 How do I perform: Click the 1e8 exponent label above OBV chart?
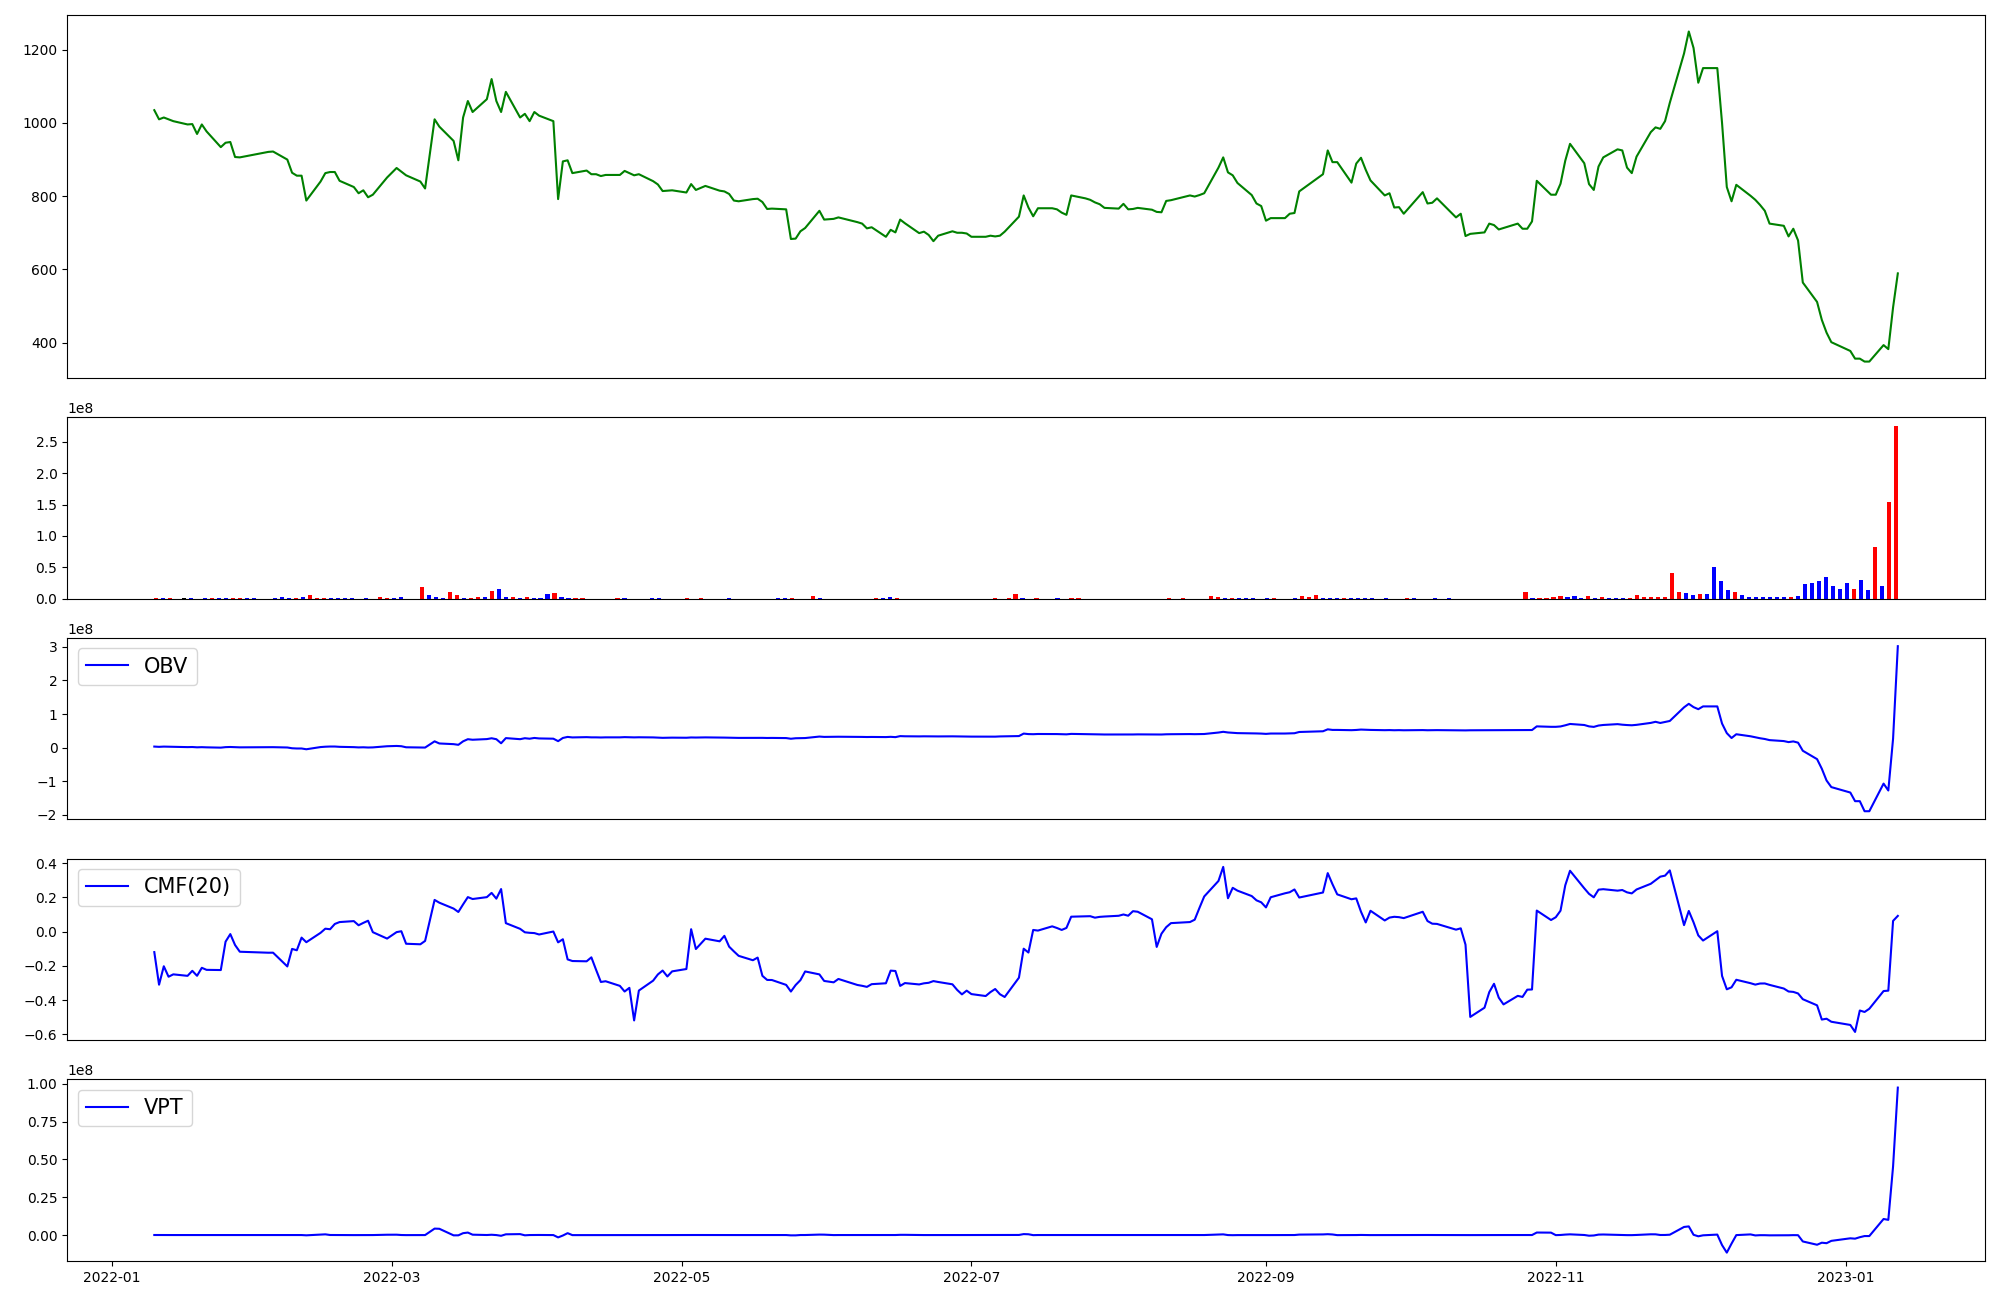pyautogui.click(x=80, y=629)
